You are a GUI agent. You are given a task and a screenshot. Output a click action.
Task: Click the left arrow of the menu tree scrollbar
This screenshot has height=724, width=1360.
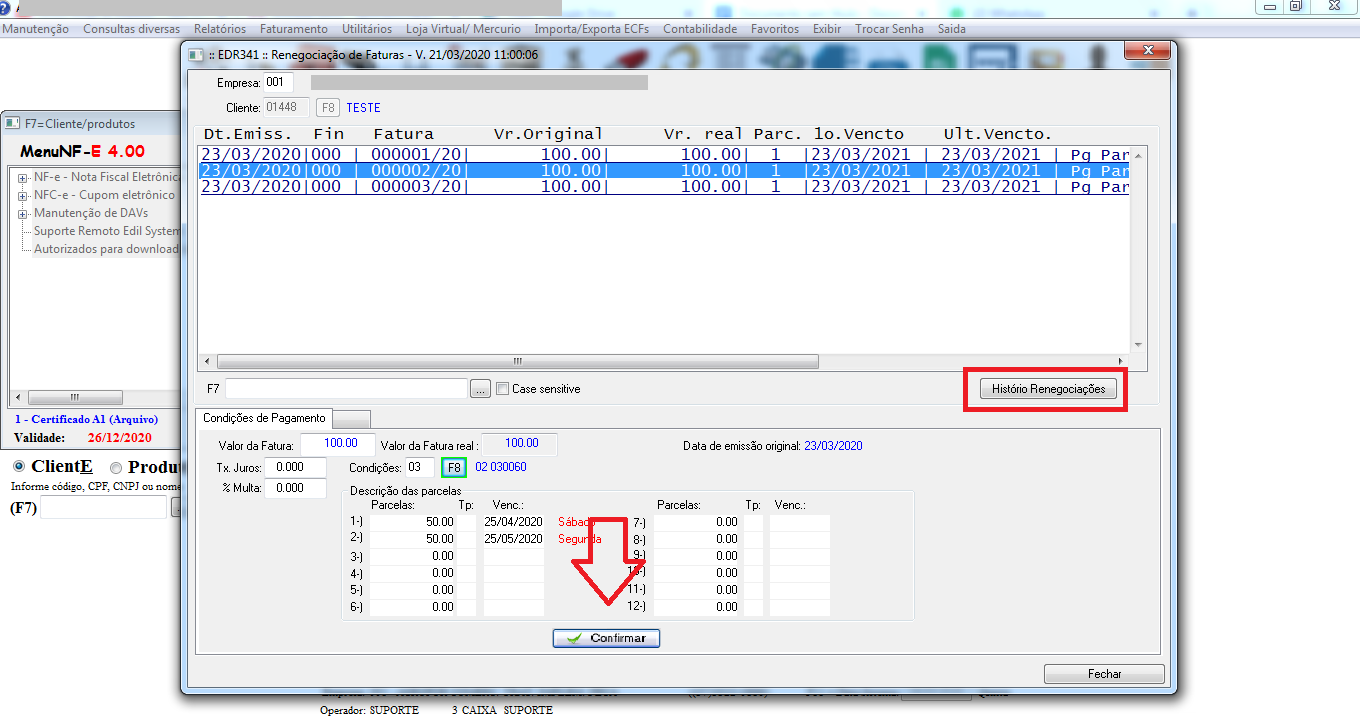[x=16, y=397]
